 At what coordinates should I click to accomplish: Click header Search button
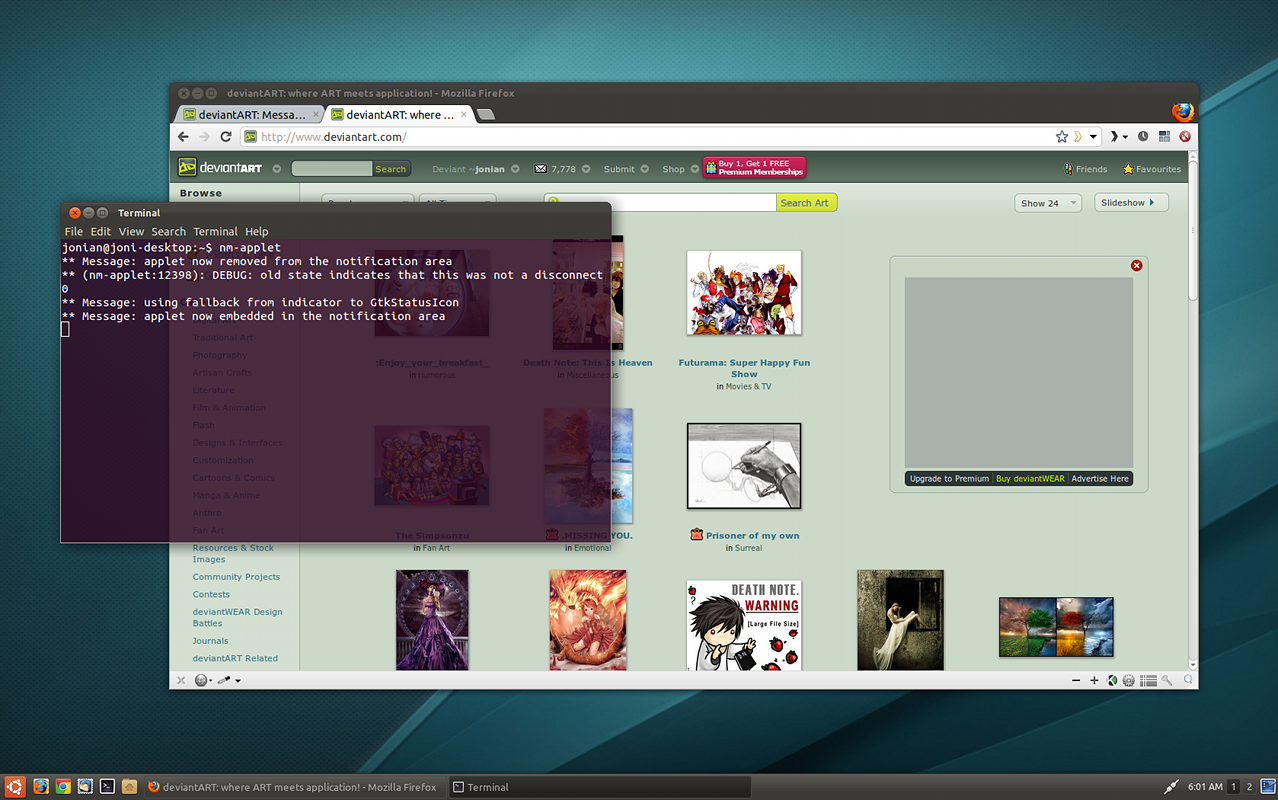(390, 169)
